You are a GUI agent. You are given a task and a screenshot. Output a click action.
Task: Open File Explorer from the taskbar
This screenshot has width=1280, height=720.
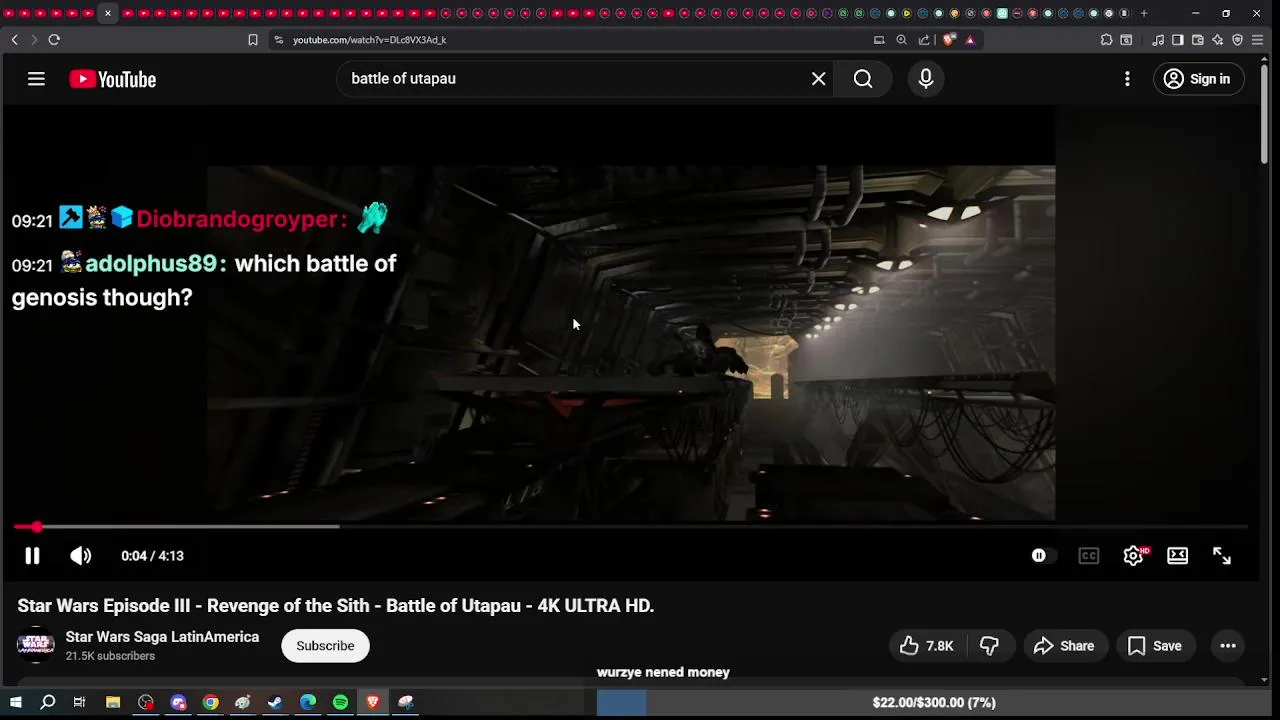coord(113,703)
